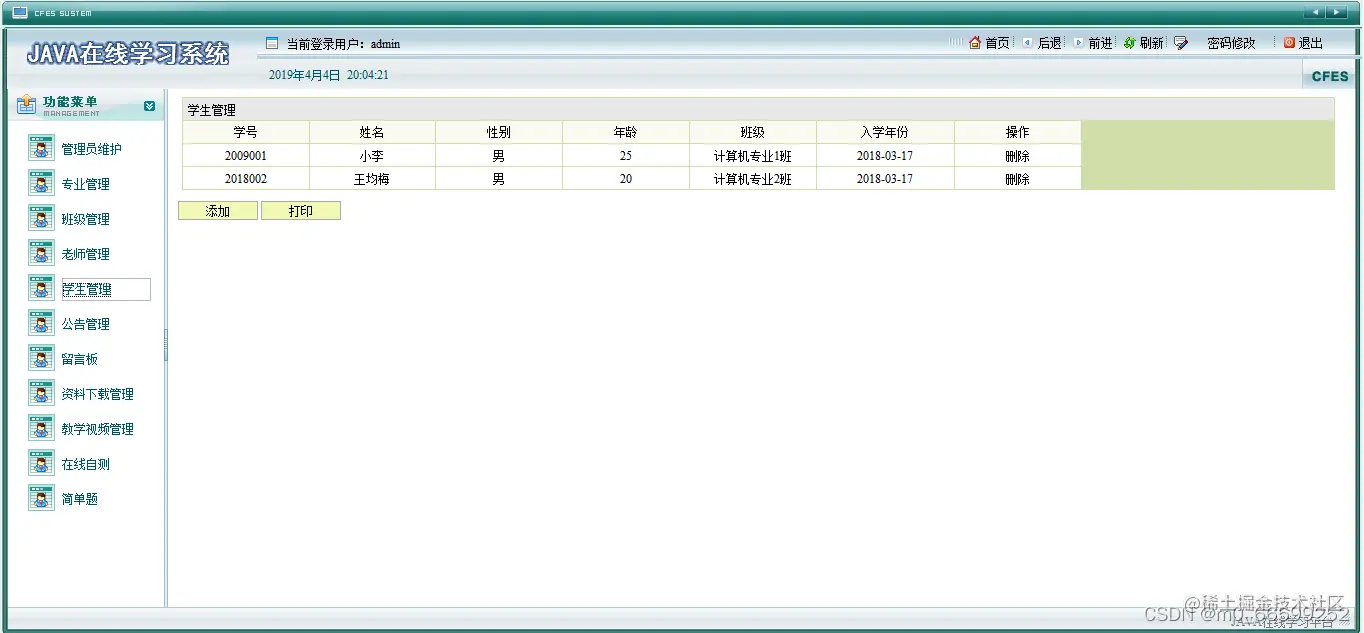This screenshot has height=633, width=1364.
Task: Click the 性别 column header
Action: [x=499, y=132]
